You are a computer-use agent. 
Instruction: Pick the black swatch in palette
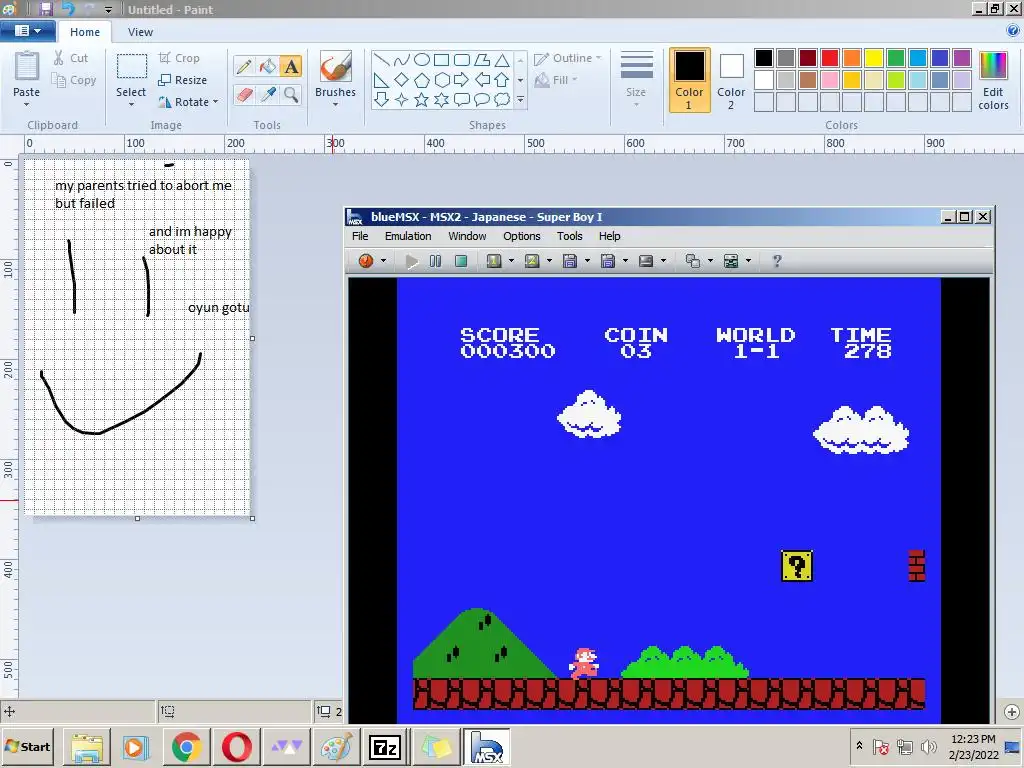click(x=763, y=58)
